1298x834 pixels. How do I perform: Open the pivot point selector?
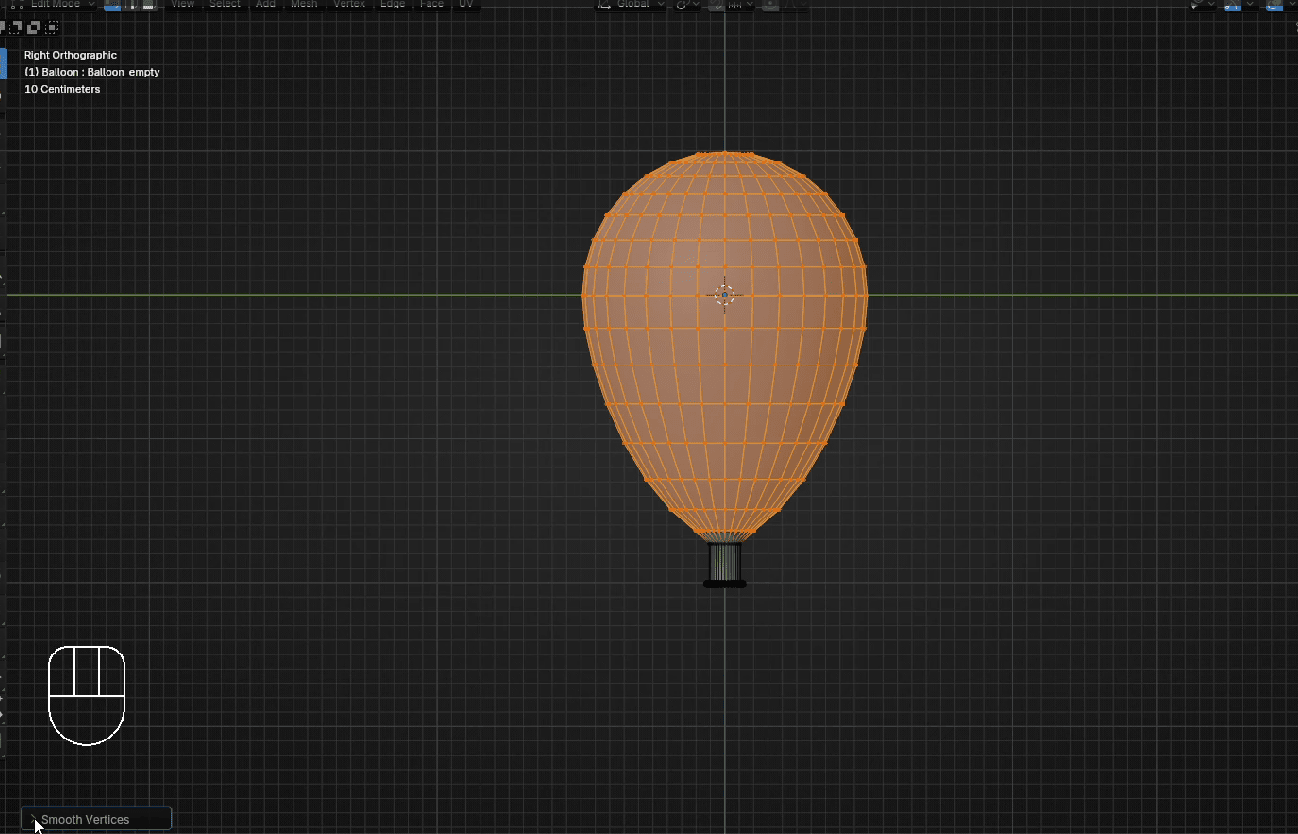click(x=686, y=5)
